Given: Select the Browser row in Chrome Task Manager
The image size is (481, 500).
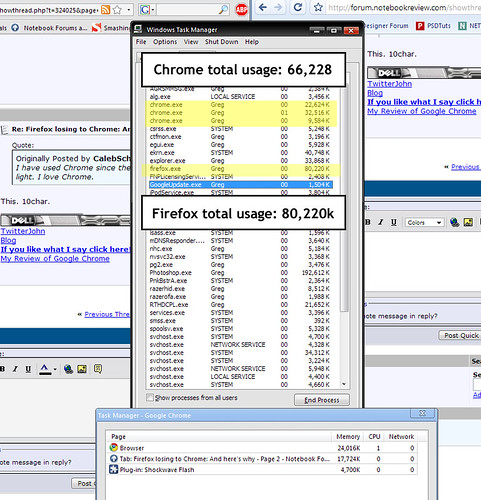Looking at the screenshot, I should coord(263,448).
